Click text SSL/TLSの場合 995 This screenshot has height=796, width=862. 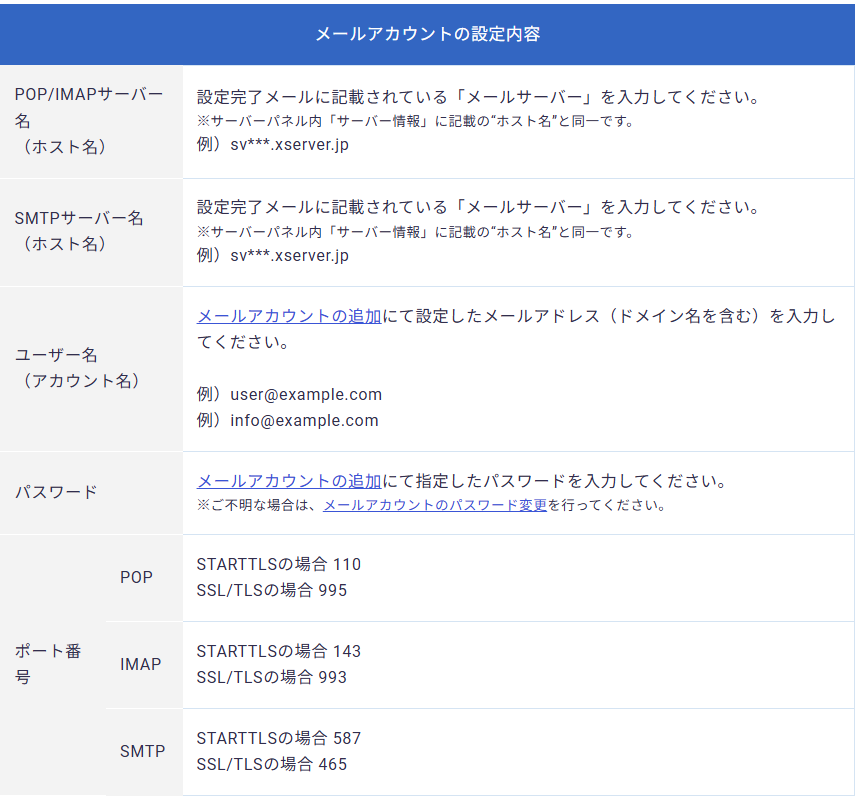click(272, 590)
